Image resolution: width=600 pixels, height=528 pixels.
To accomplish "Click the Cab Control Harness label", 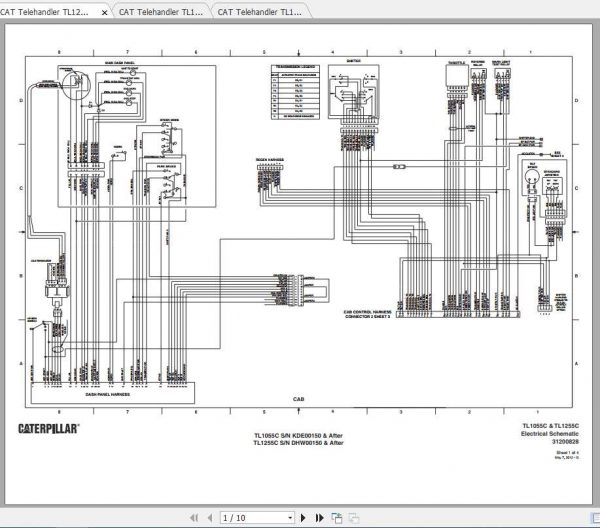I will (369, 311).
